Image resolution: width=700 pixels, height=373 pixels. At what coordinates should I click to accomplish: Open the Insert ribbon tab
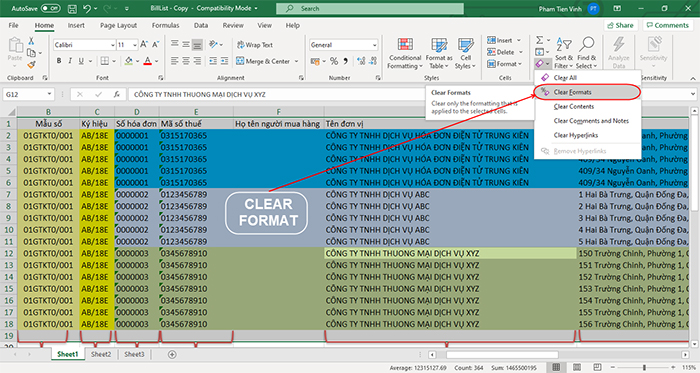click(x=76, y=25)
